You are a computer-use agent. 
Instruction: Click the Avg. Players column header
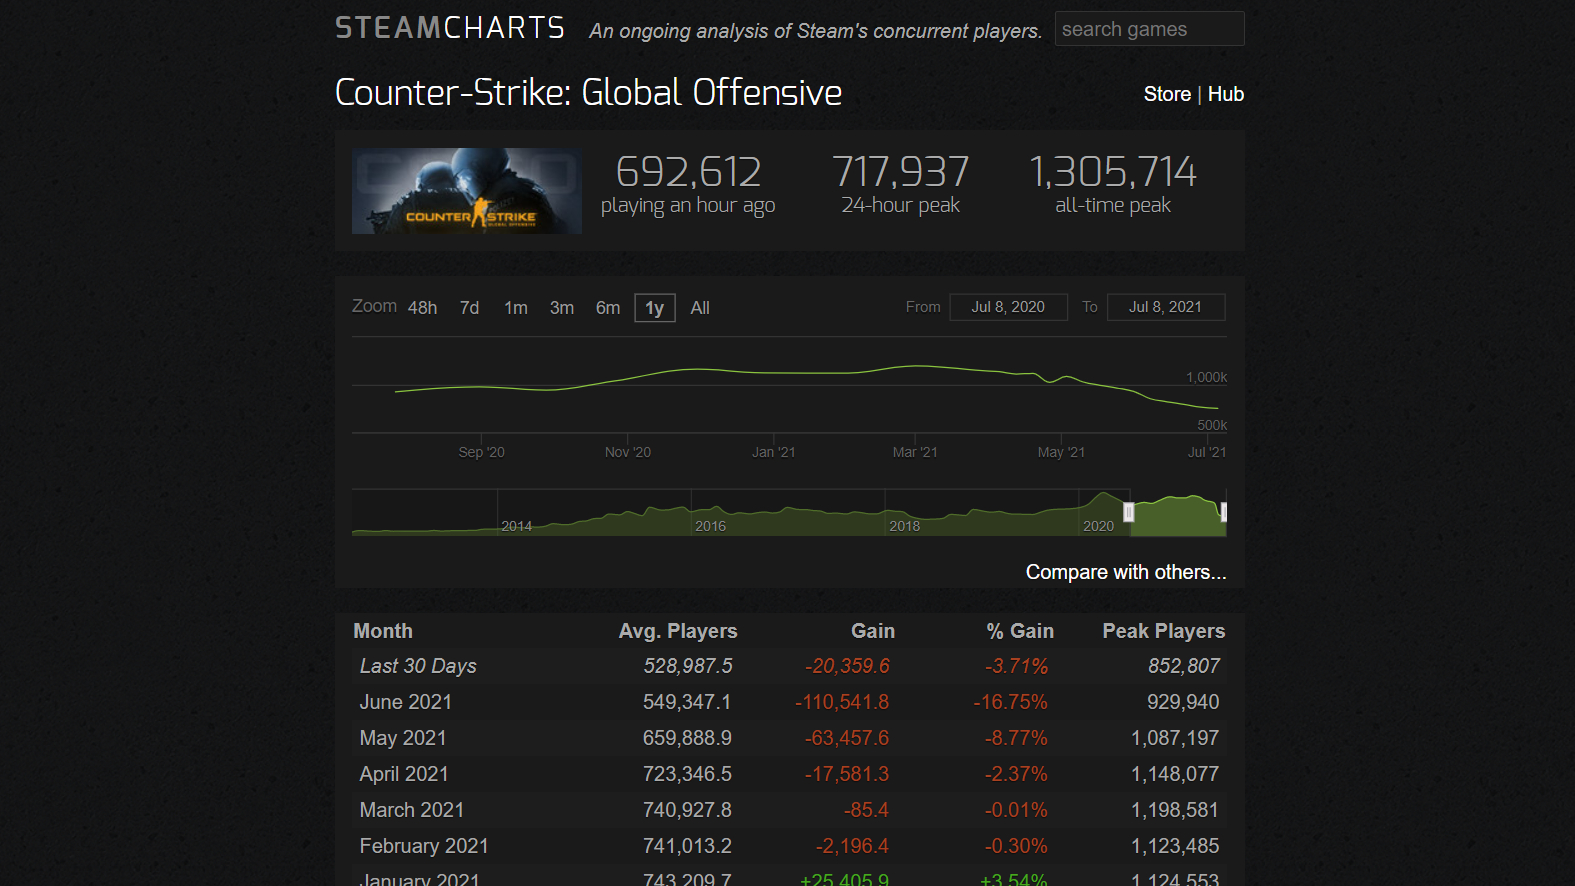click(678, 631)
